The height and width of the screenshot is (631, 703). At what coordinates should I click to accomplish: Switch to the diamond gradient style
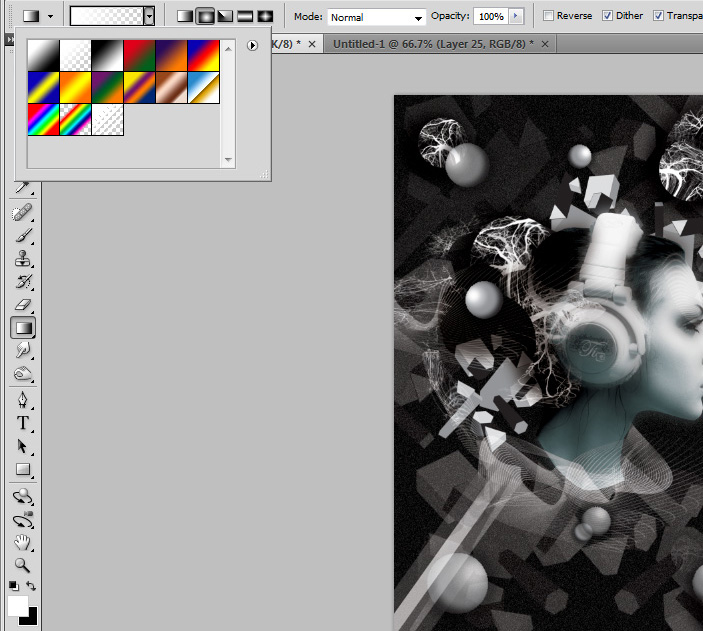coord(265,16)
